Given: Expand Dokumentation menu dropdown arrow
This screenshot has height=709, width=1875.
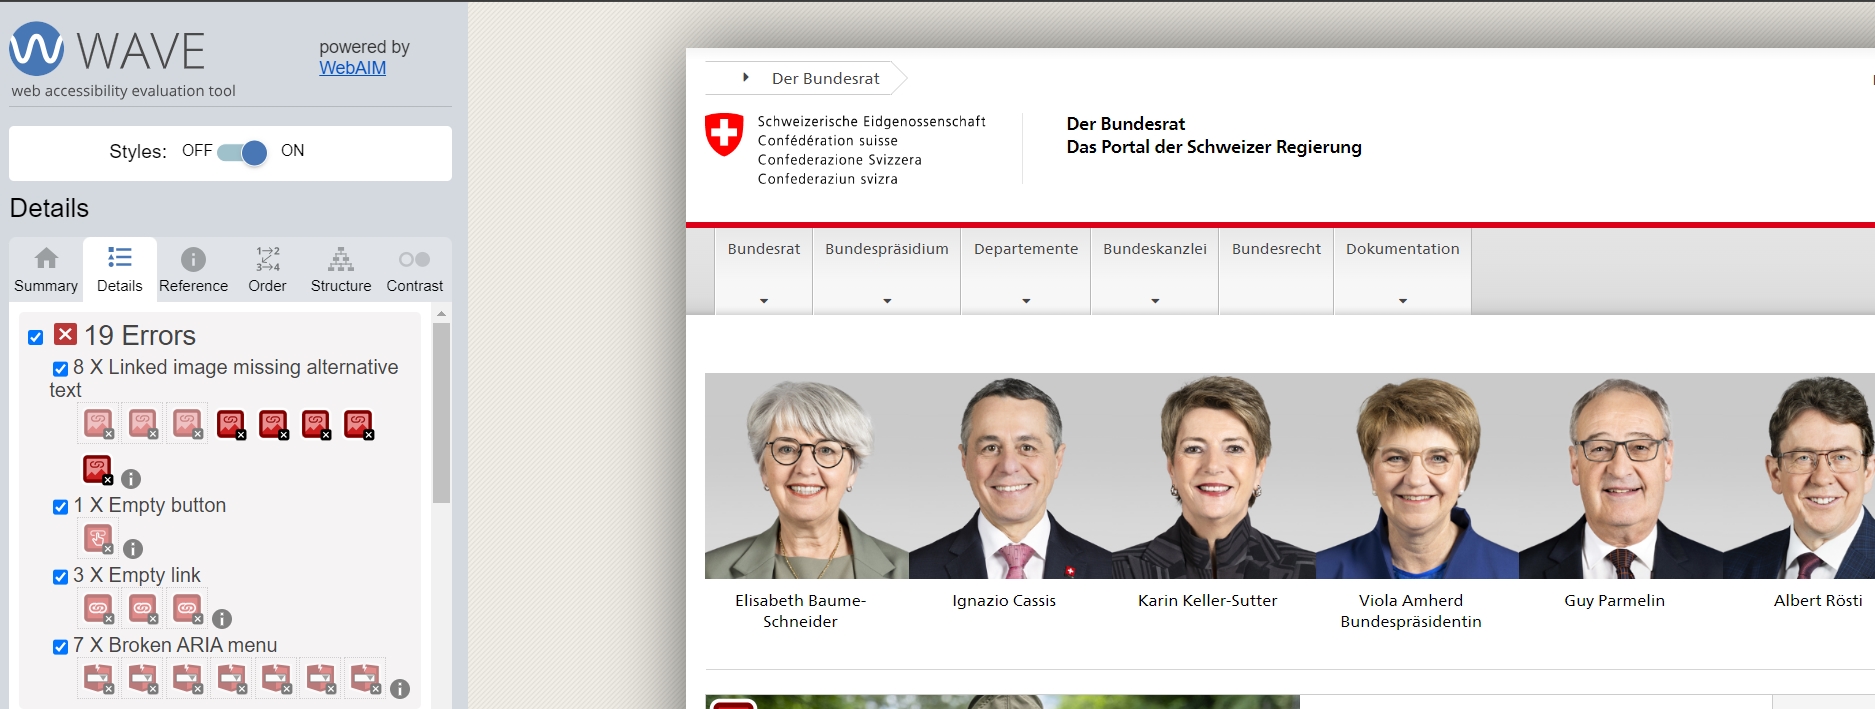Looking at the screenshot, I should tap(1403, 301).
